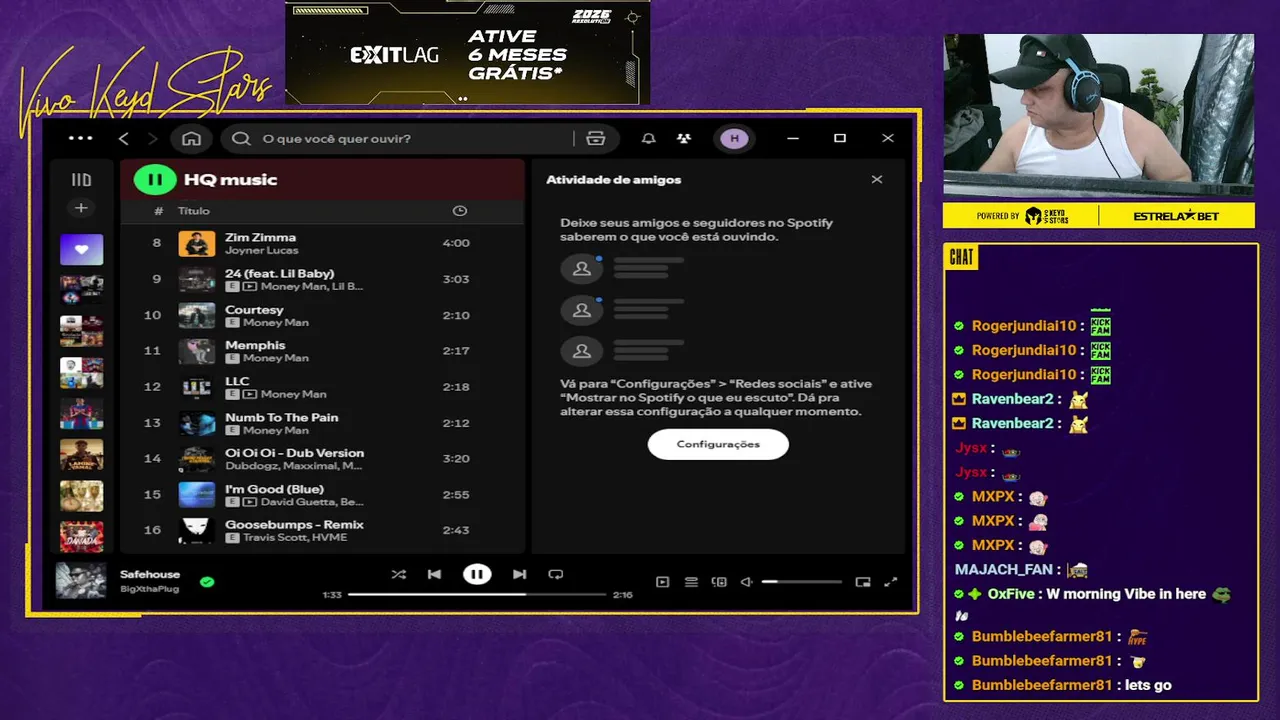Pause the HQ music playlist green button
Viewport: 1280px width, 720px height.
155,180
